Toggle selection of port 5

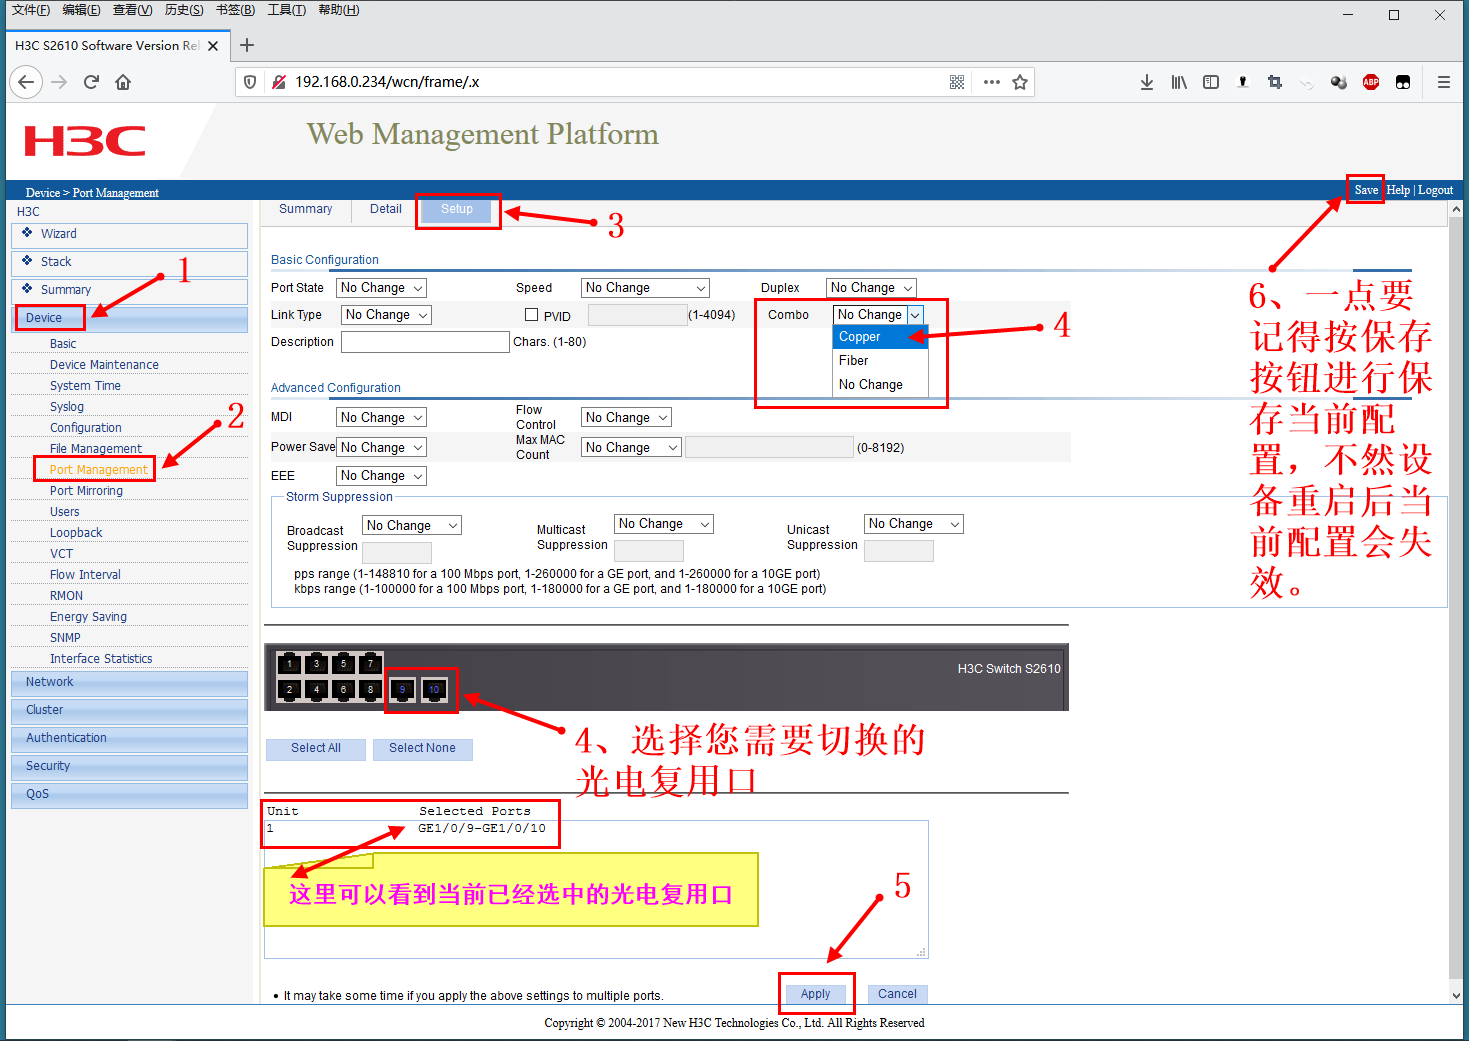[x=344, y=663]
